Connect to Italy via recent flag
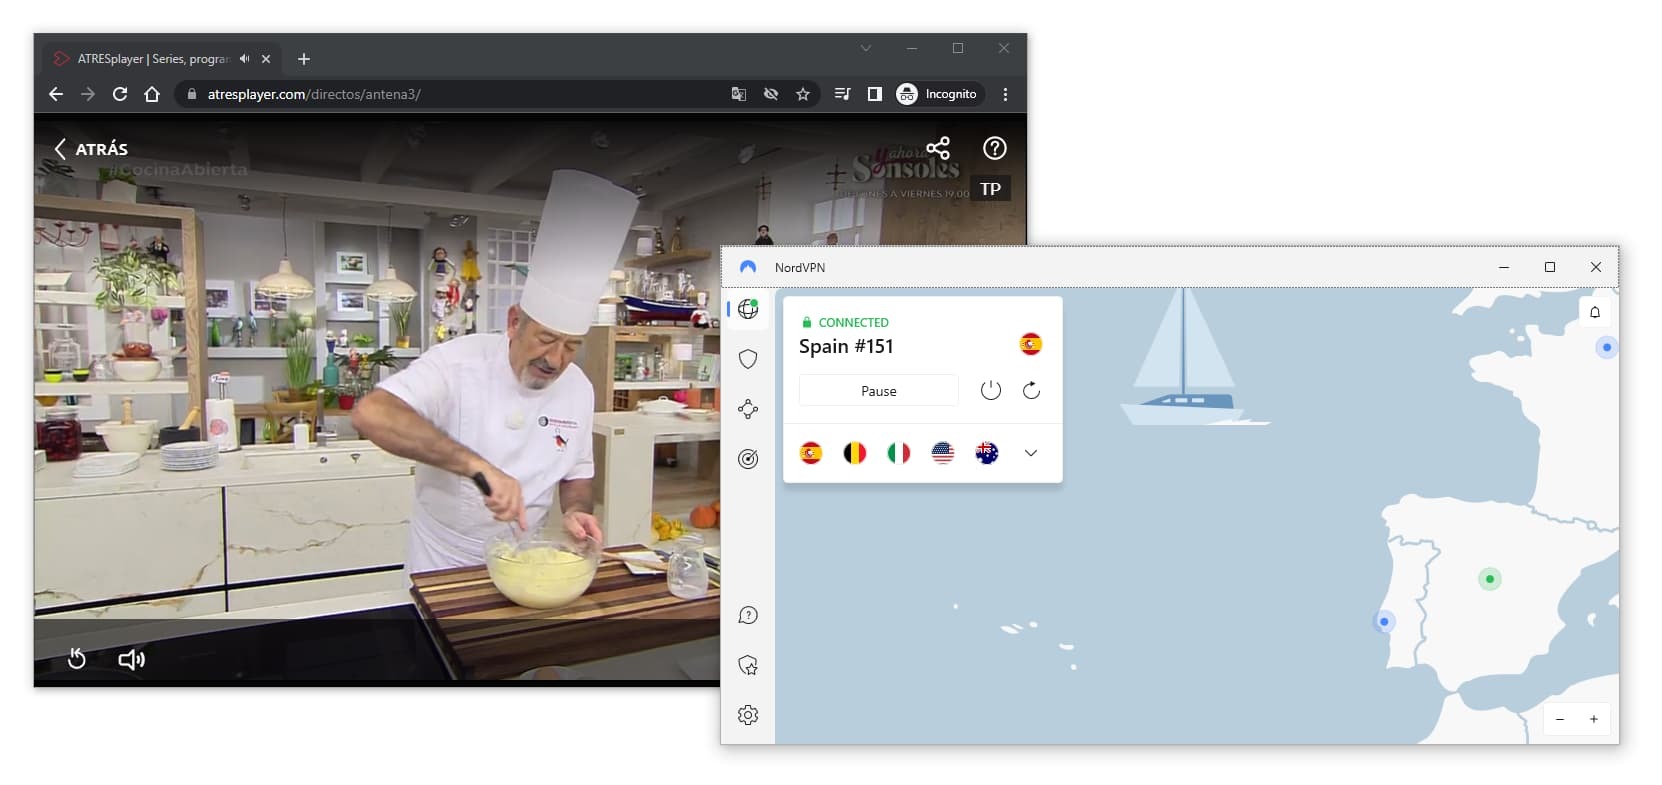The image size is (1662, 785). (899, 453)
